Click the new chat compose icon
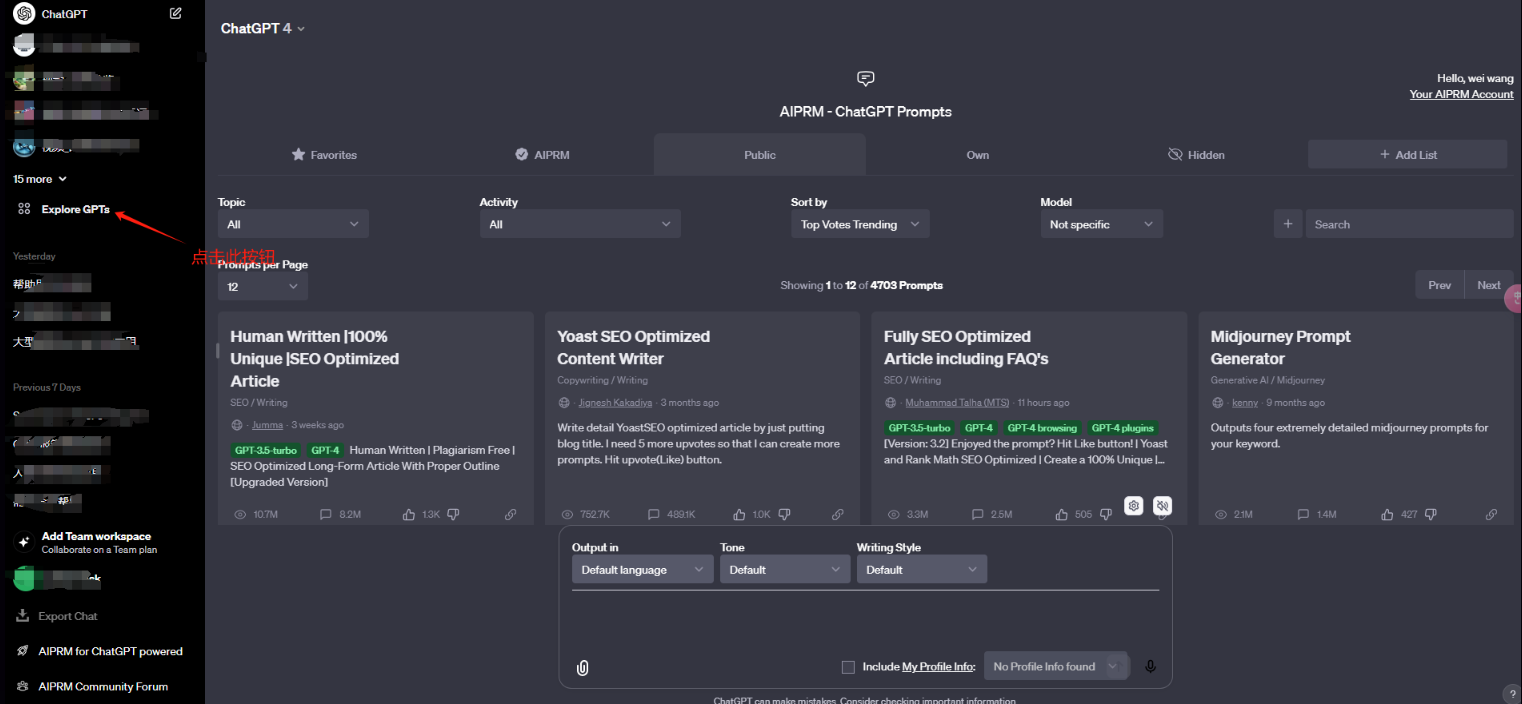Screen dimensions: 1522x704 pyautogui.click(x=176, y=14)
